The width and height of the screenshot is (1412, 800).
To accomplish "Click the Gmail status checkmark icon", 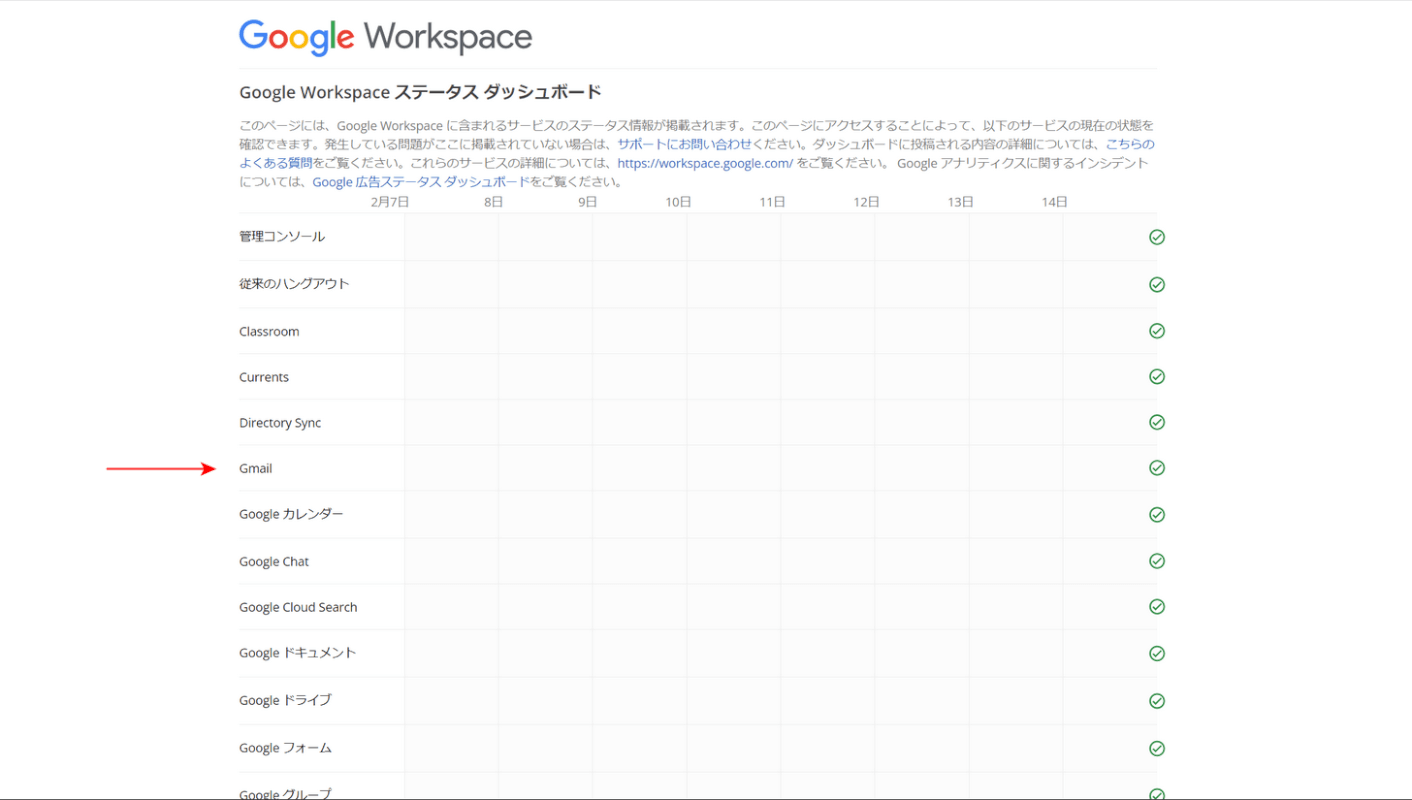I will click(1157, 468).
